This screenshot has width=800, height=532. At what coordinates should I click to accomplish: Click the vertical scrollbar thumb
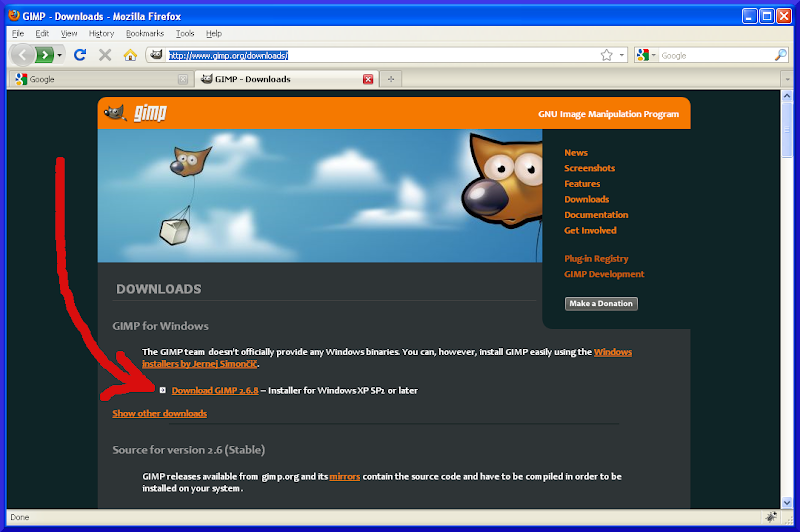click(x=787, y=130)
